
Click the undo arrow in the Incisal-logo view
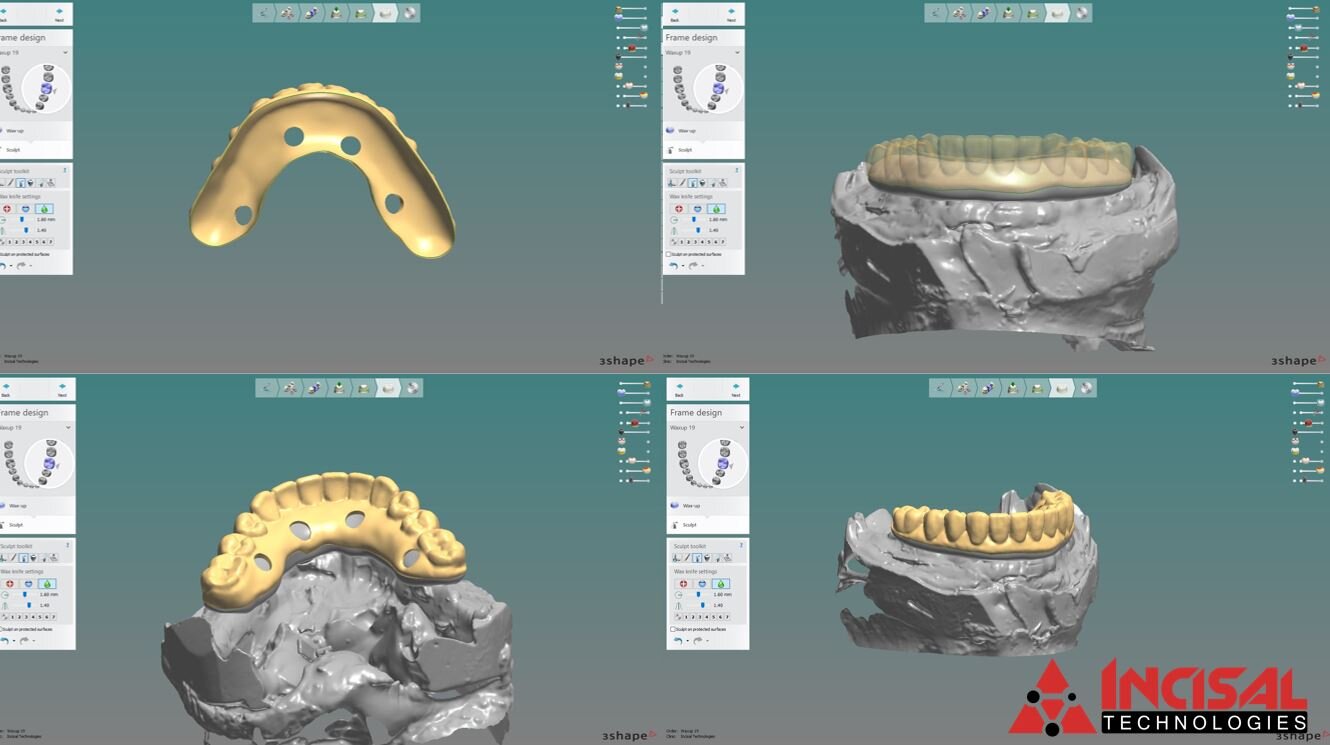(678, 641)
